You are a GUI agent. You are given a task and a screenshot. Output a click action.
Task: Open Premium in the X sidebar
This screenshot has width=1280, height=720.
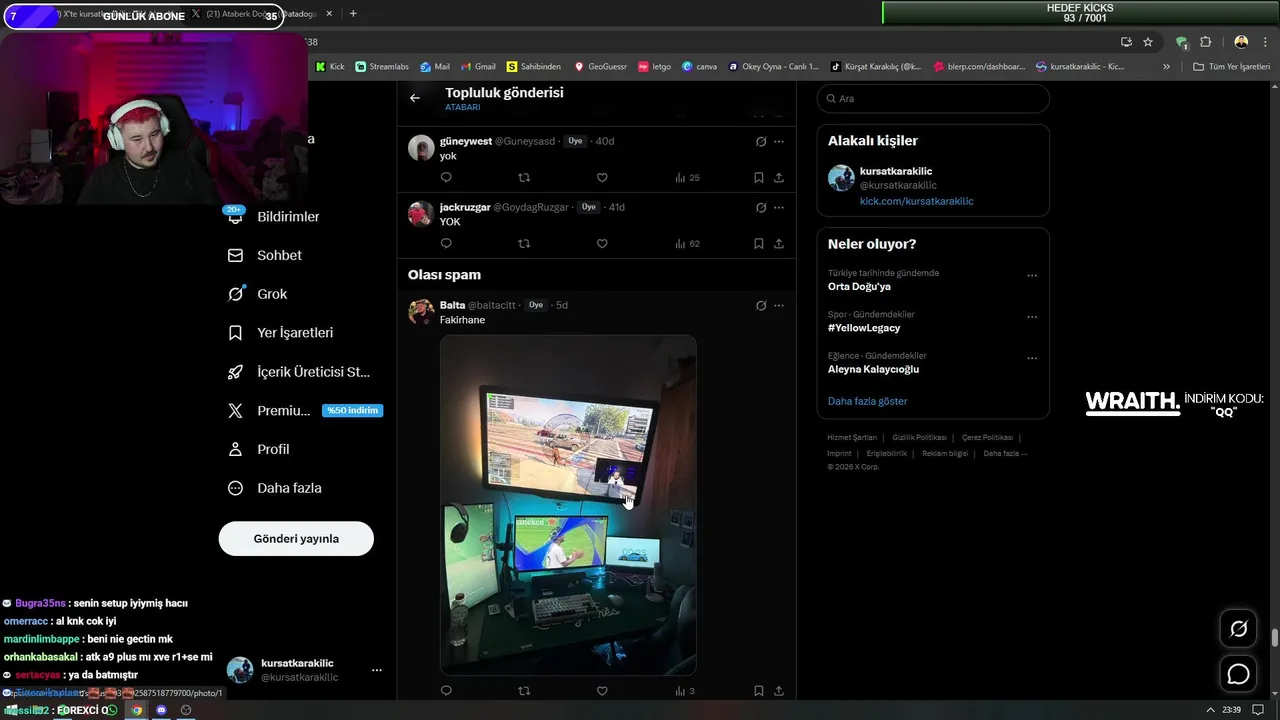[305, 411]
